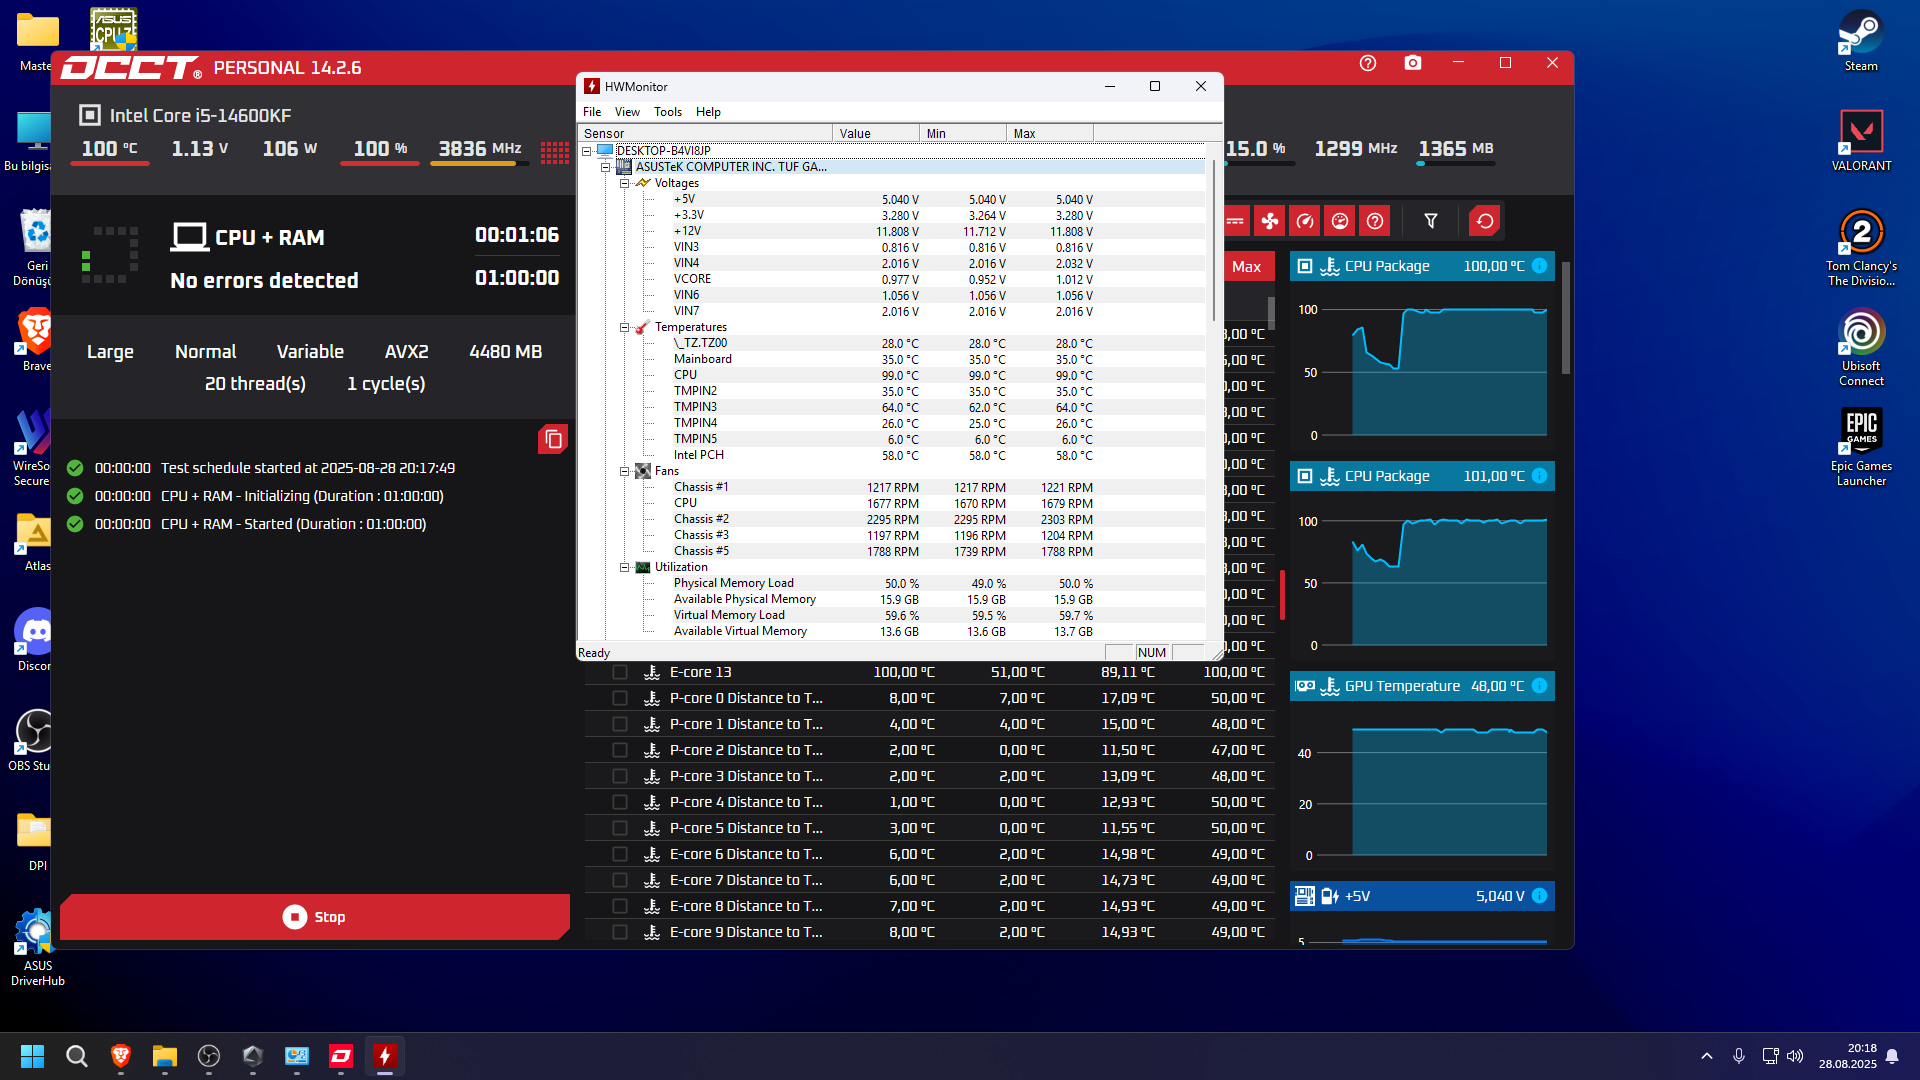Viewport: 1920px width, 1080px height.
Task: Click the Sensor column header in HWMonitor
Action: pyautogui.click(x=705, y=133)
